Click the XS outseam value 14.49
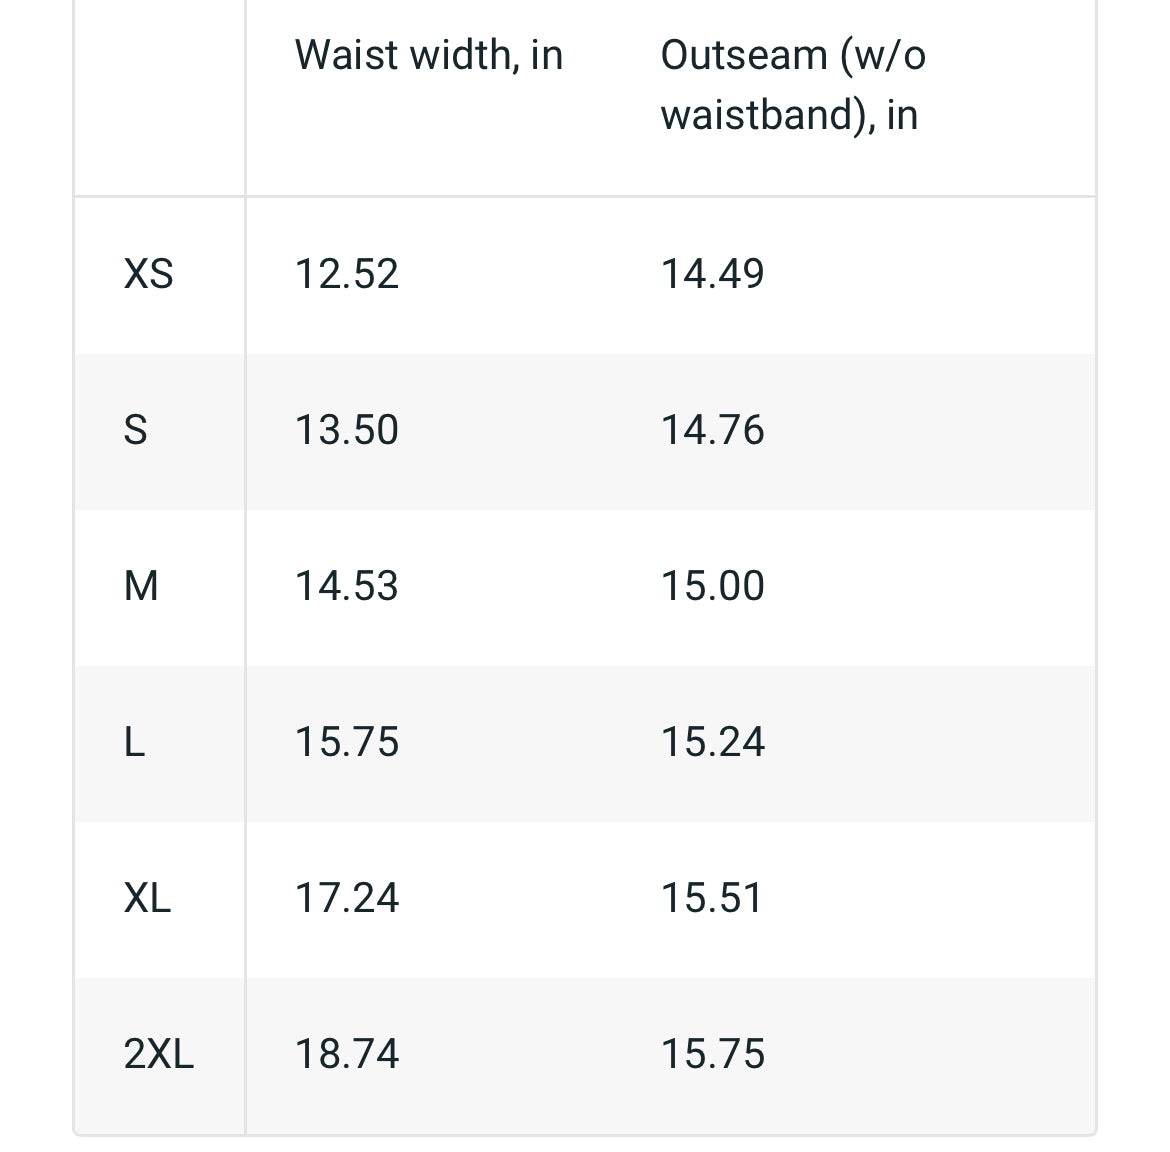The image size is (1170, 1152). tap(713, 274)
